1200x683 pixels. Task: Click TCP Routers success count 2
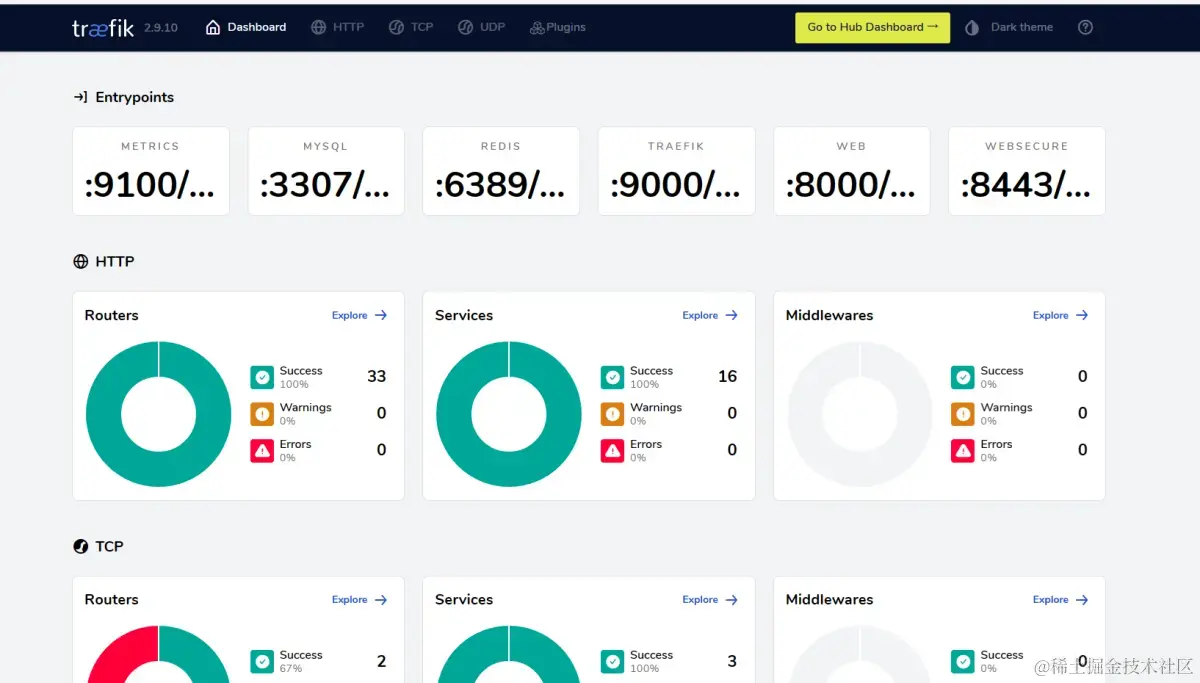pos(381,661)
